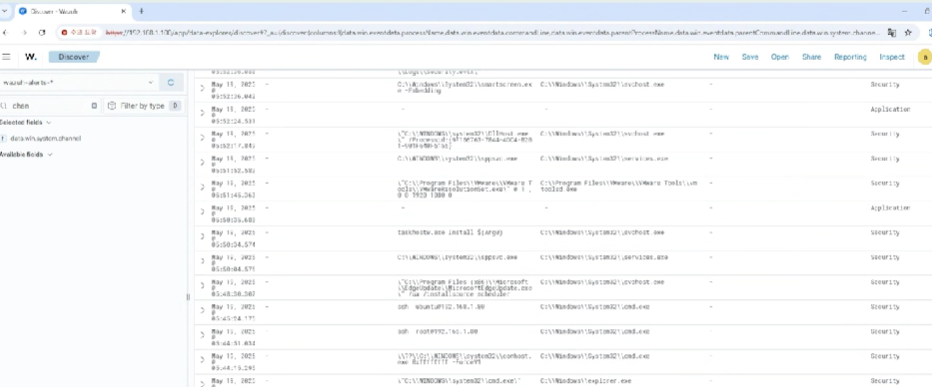Bookmark this page with the star icon
932x387 pixels.
click(908, 33)
